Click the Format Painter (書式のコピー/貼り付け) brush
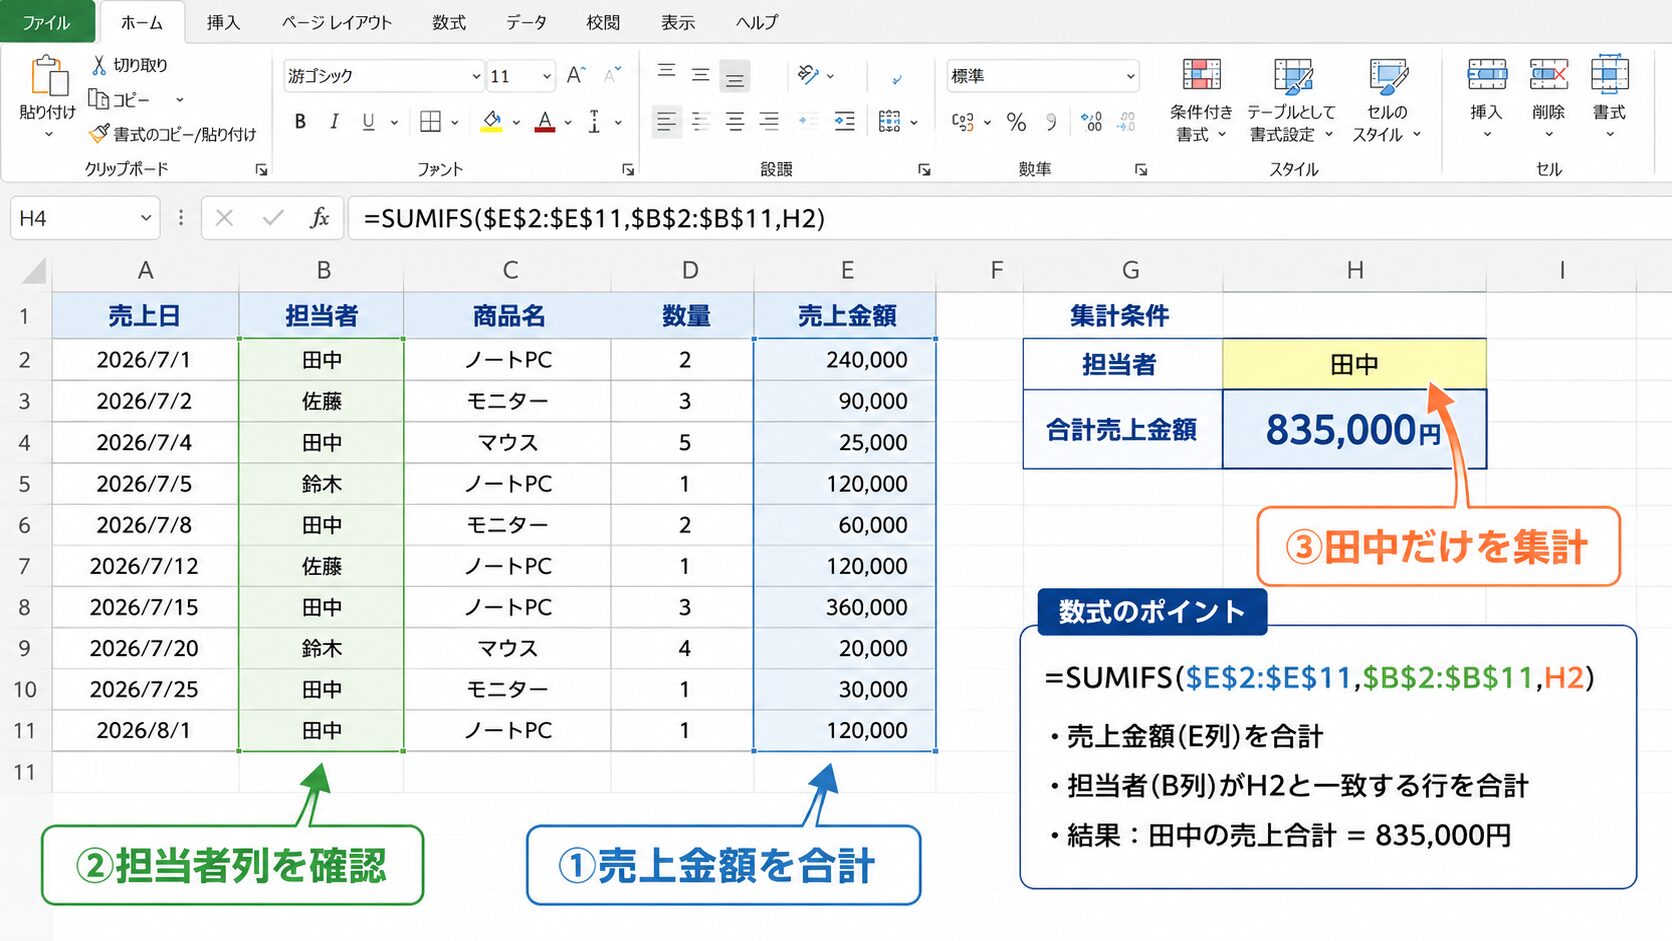This screenshot has width=1672, height=941. [99, 133]
